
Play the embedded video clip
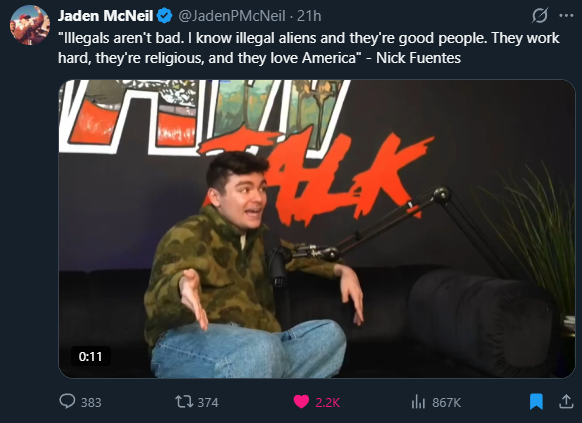(317, 229)
